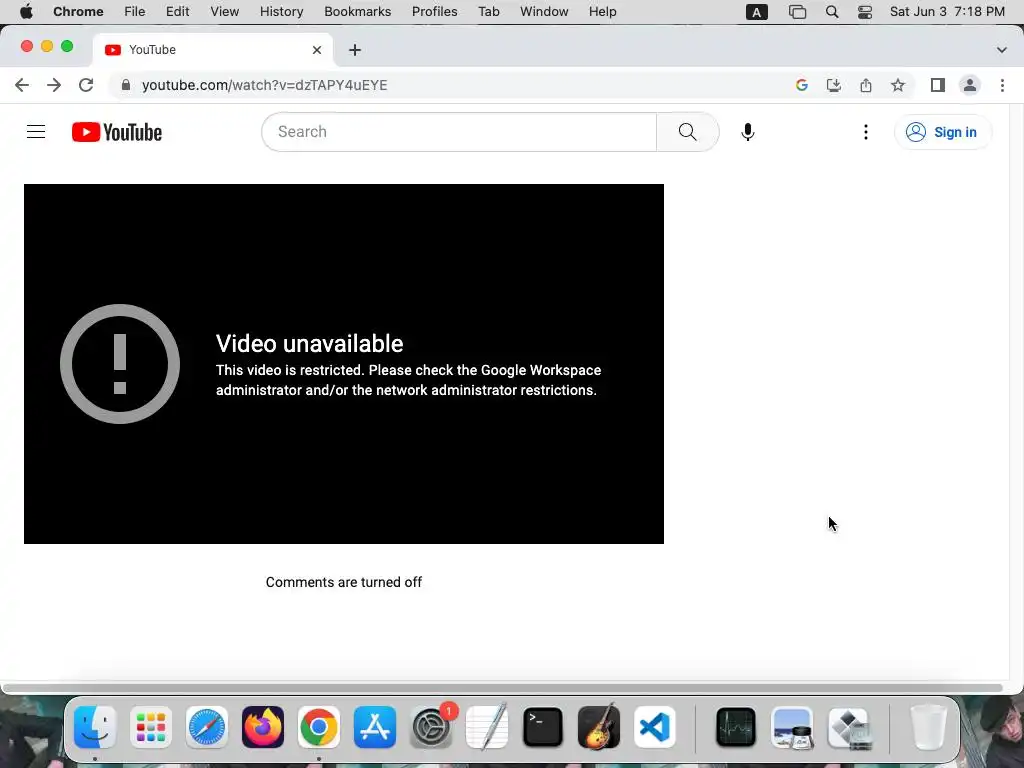Reload the current page

coord(86,85)
